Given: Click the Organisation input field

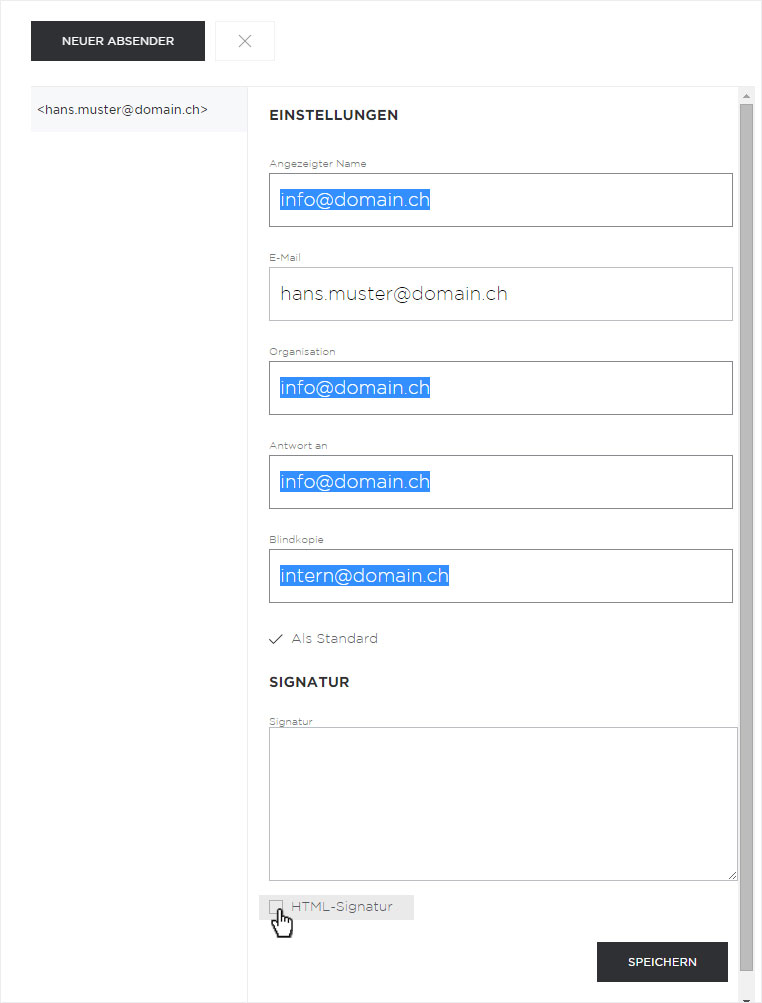Looking at the screenshot, I should (x=500, y=388).
